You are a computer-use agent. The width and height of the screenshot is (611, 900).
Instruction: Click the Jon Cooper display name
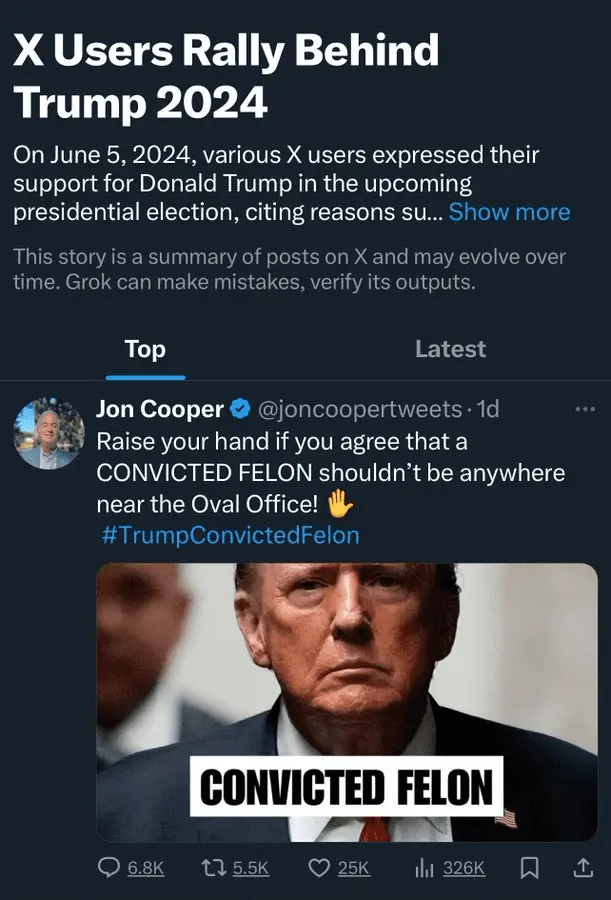click(x=160, y=409)
